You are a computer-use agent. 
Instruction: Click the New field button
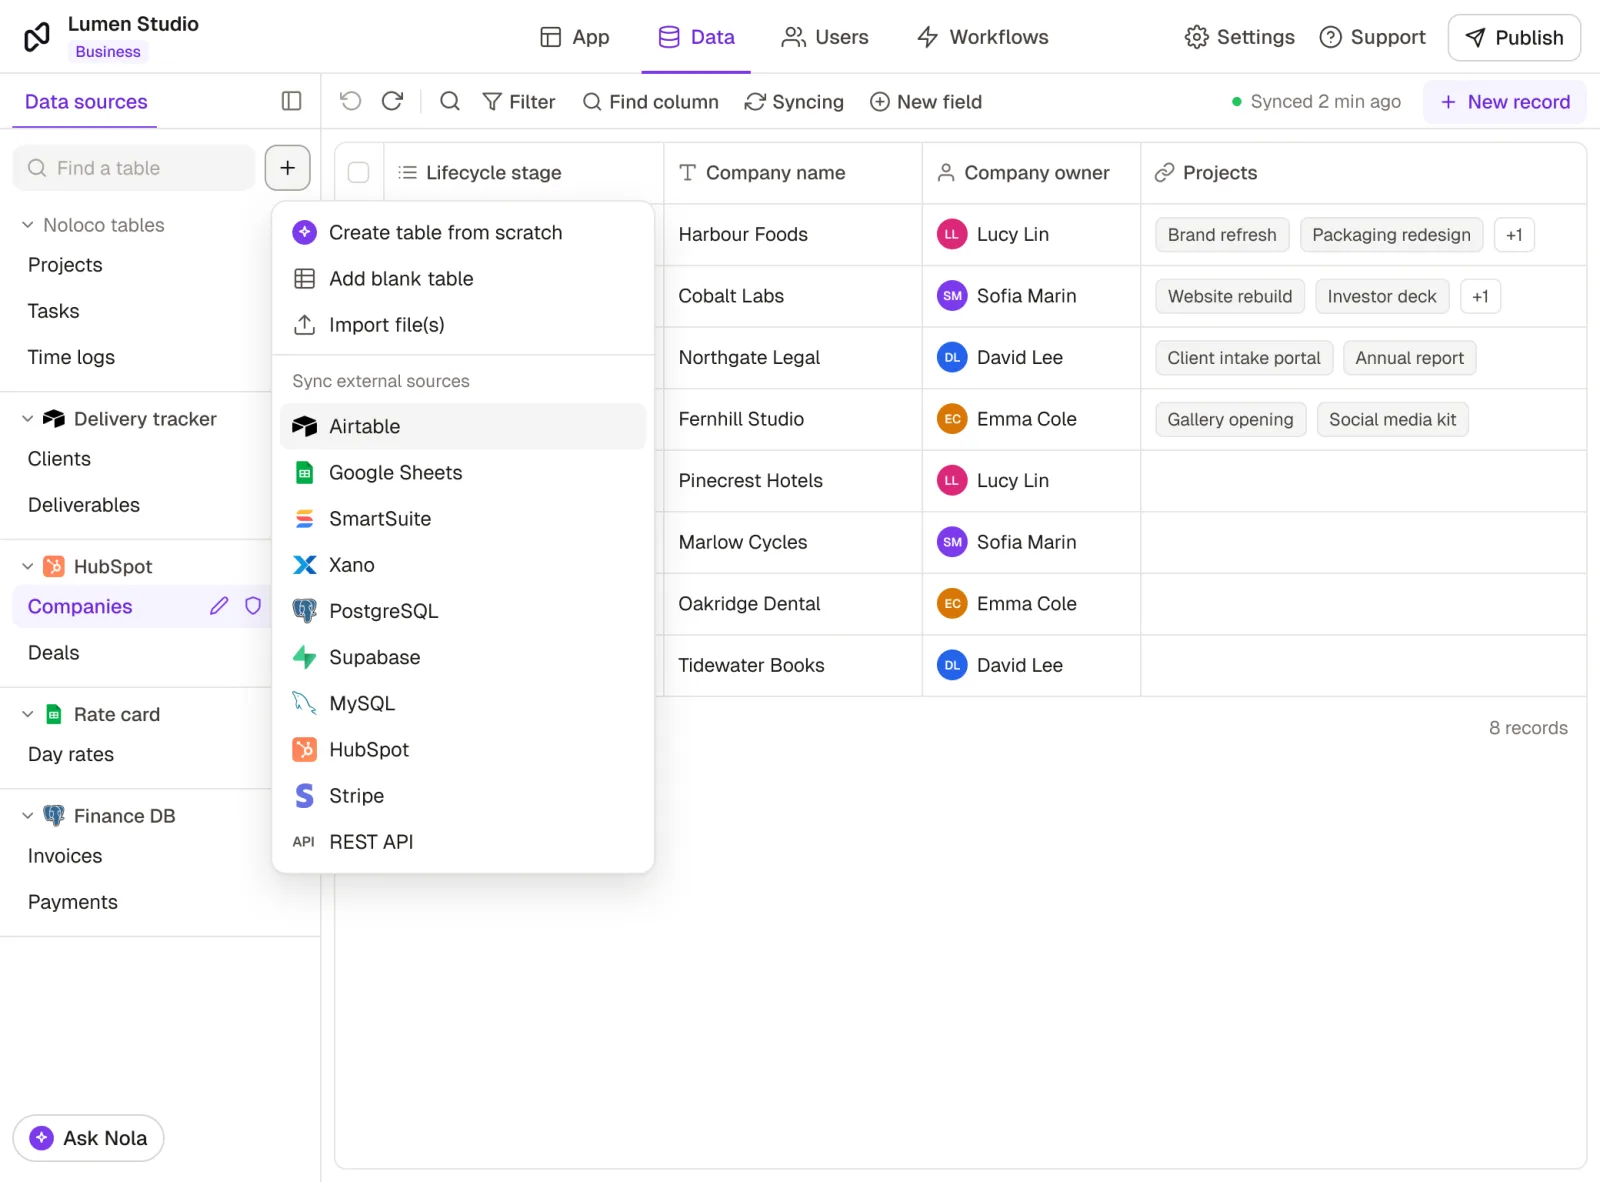(926, 102)
